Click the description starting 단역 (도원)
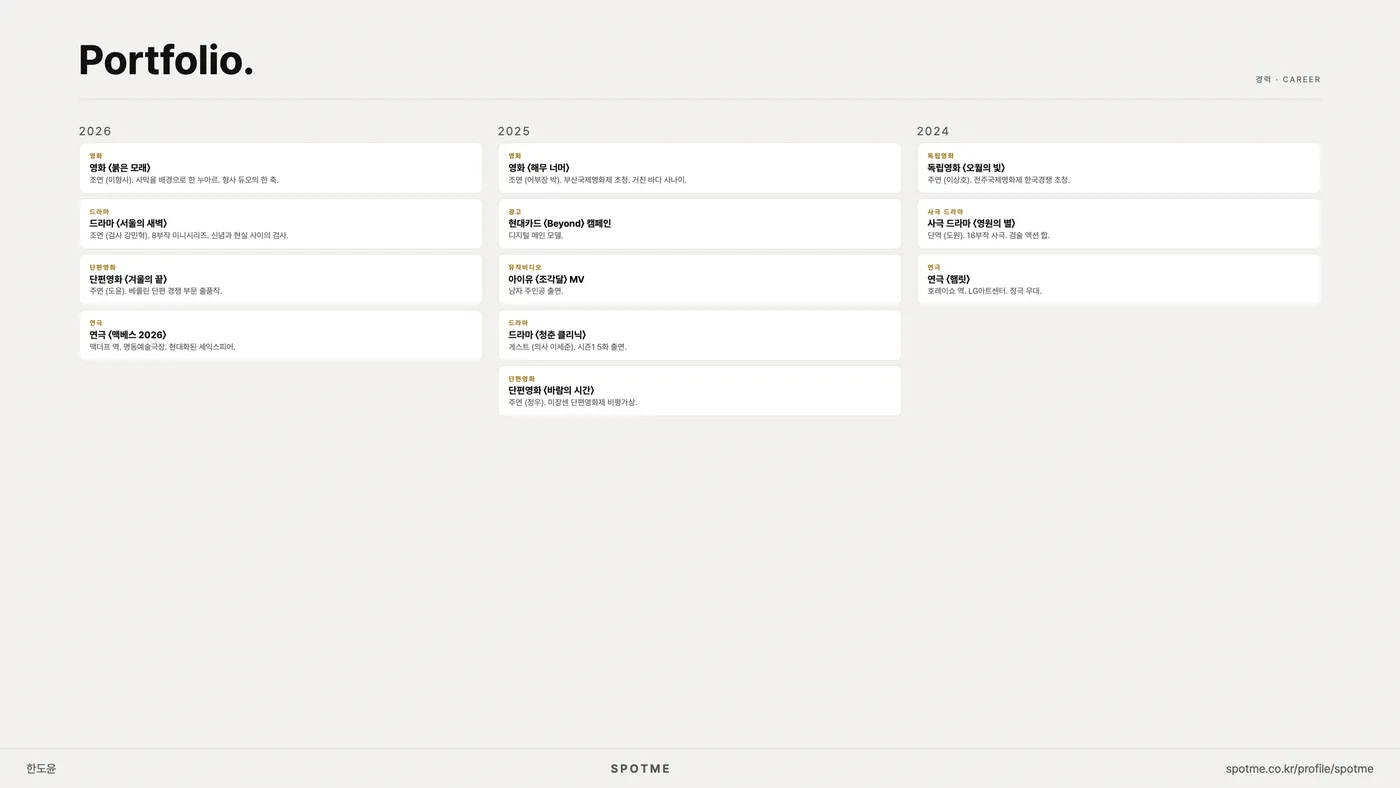1400x788 pixels. 989,236
